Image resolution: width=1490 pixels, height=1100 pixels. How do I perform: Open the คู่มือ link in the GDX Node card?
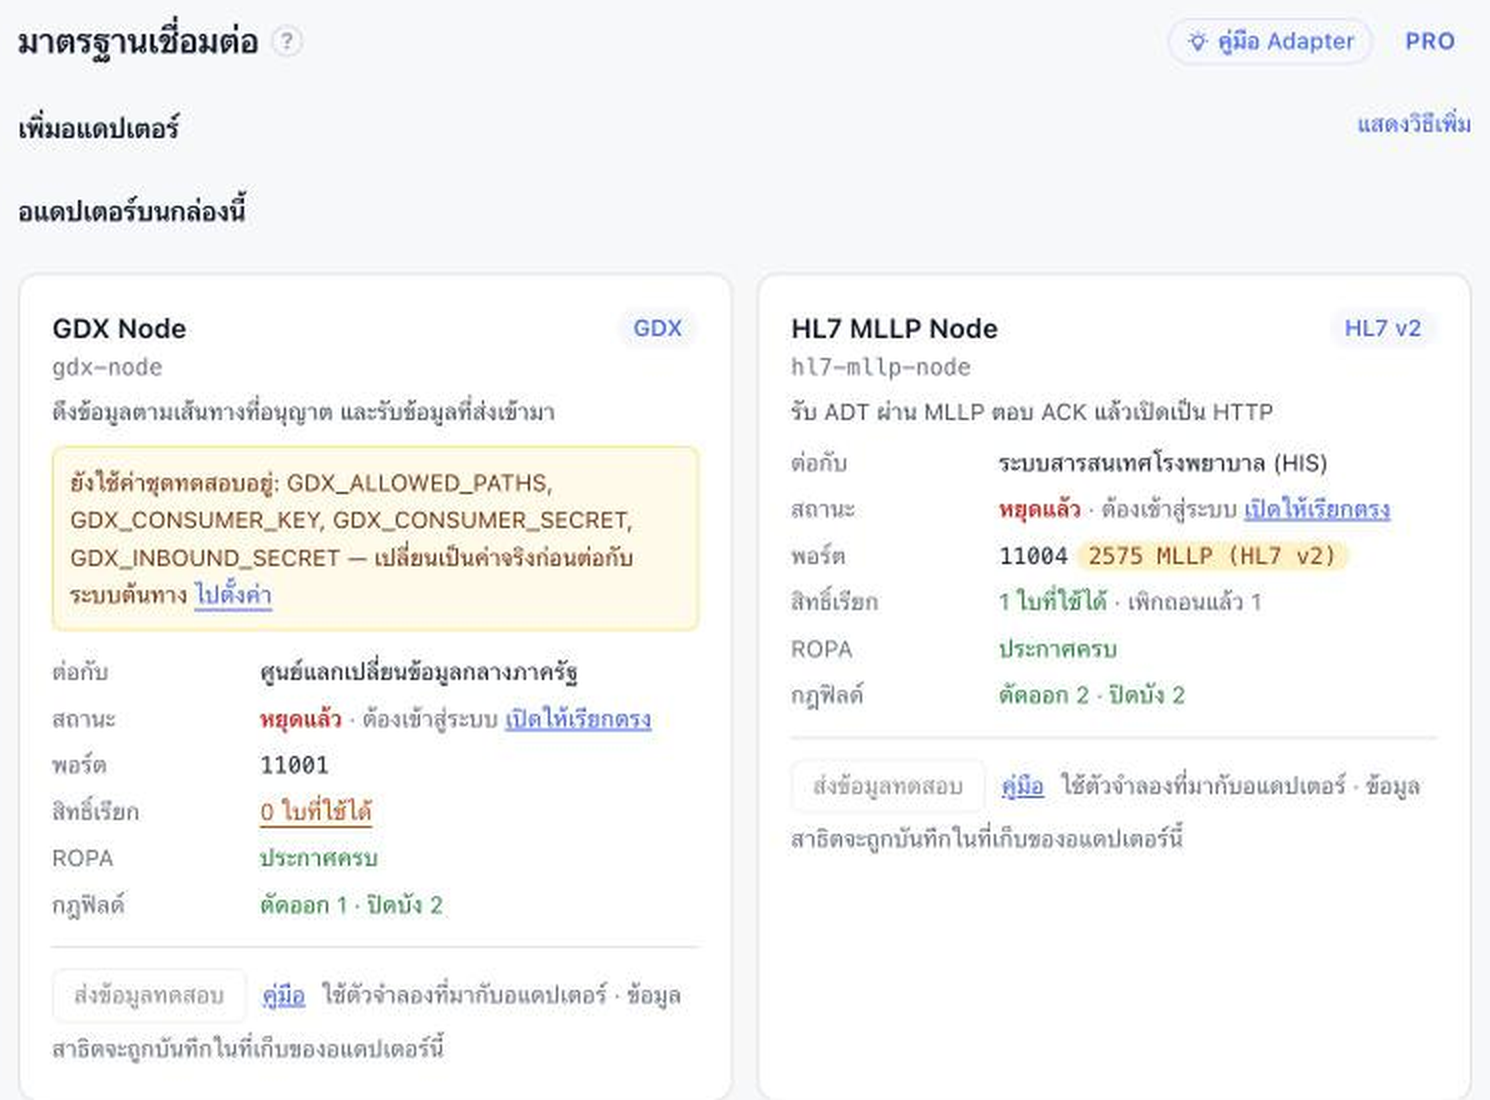pos(284,996)
